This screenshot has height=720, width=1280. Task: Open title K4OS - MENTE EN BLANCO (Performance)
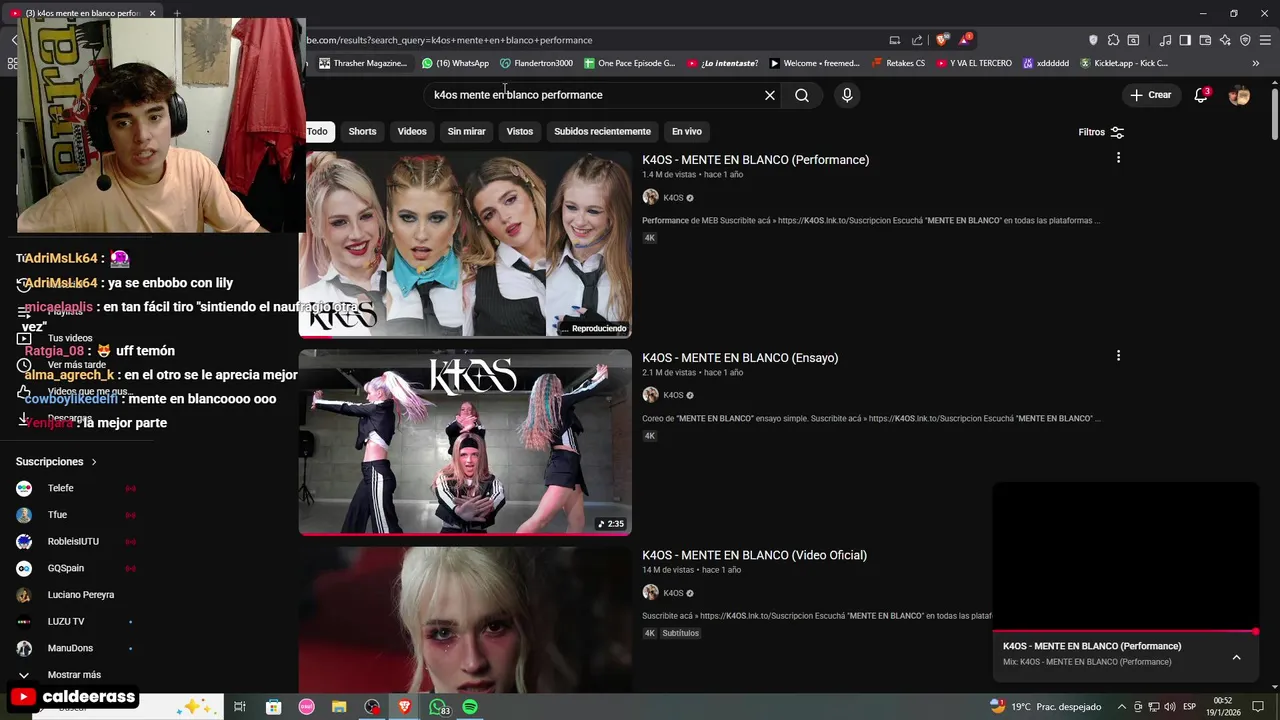pos(755,160)
